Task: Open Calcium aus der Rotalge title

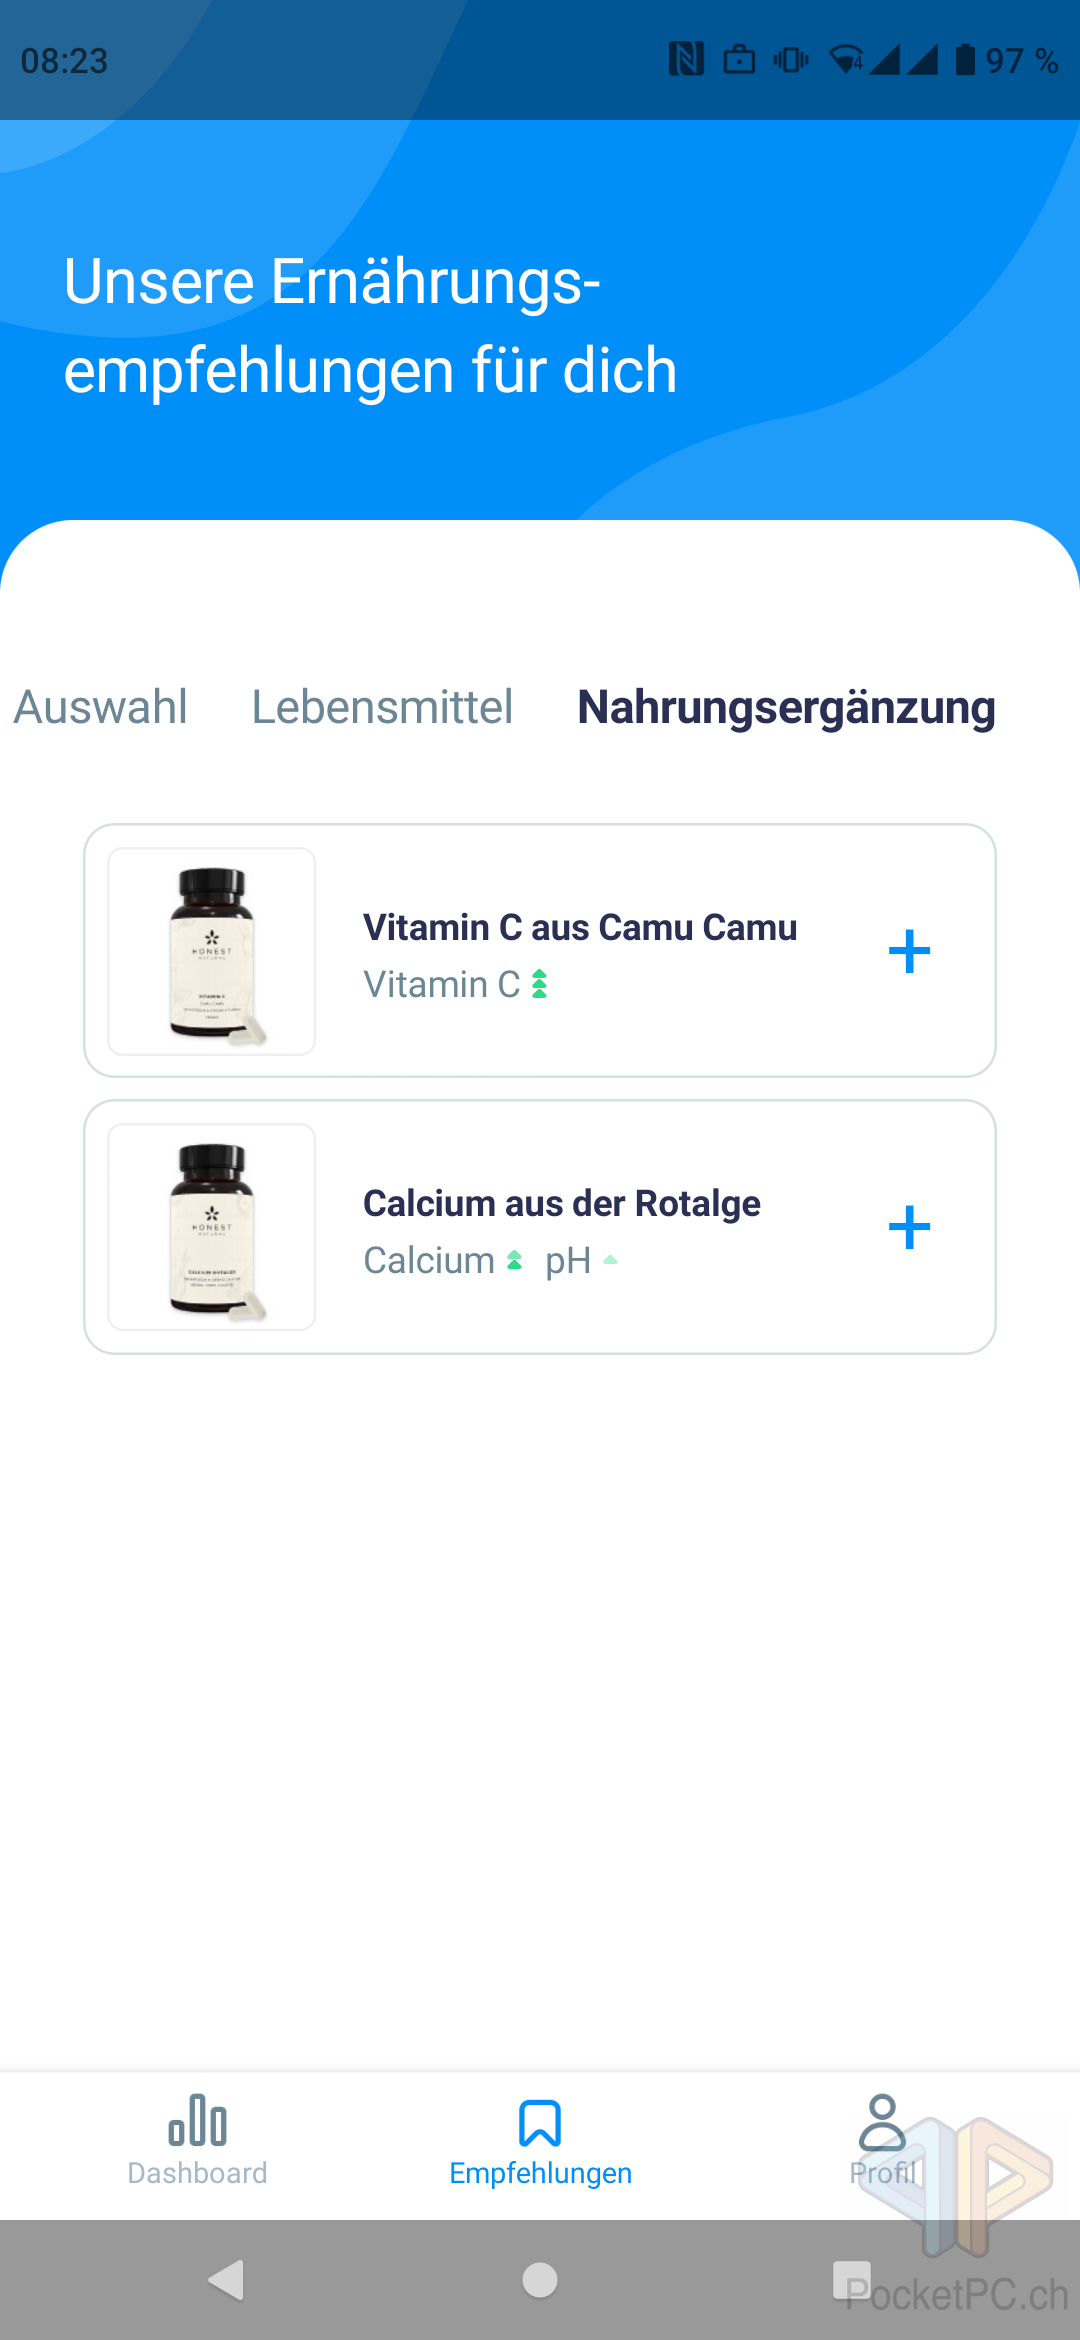Action: pos(561,1203)
